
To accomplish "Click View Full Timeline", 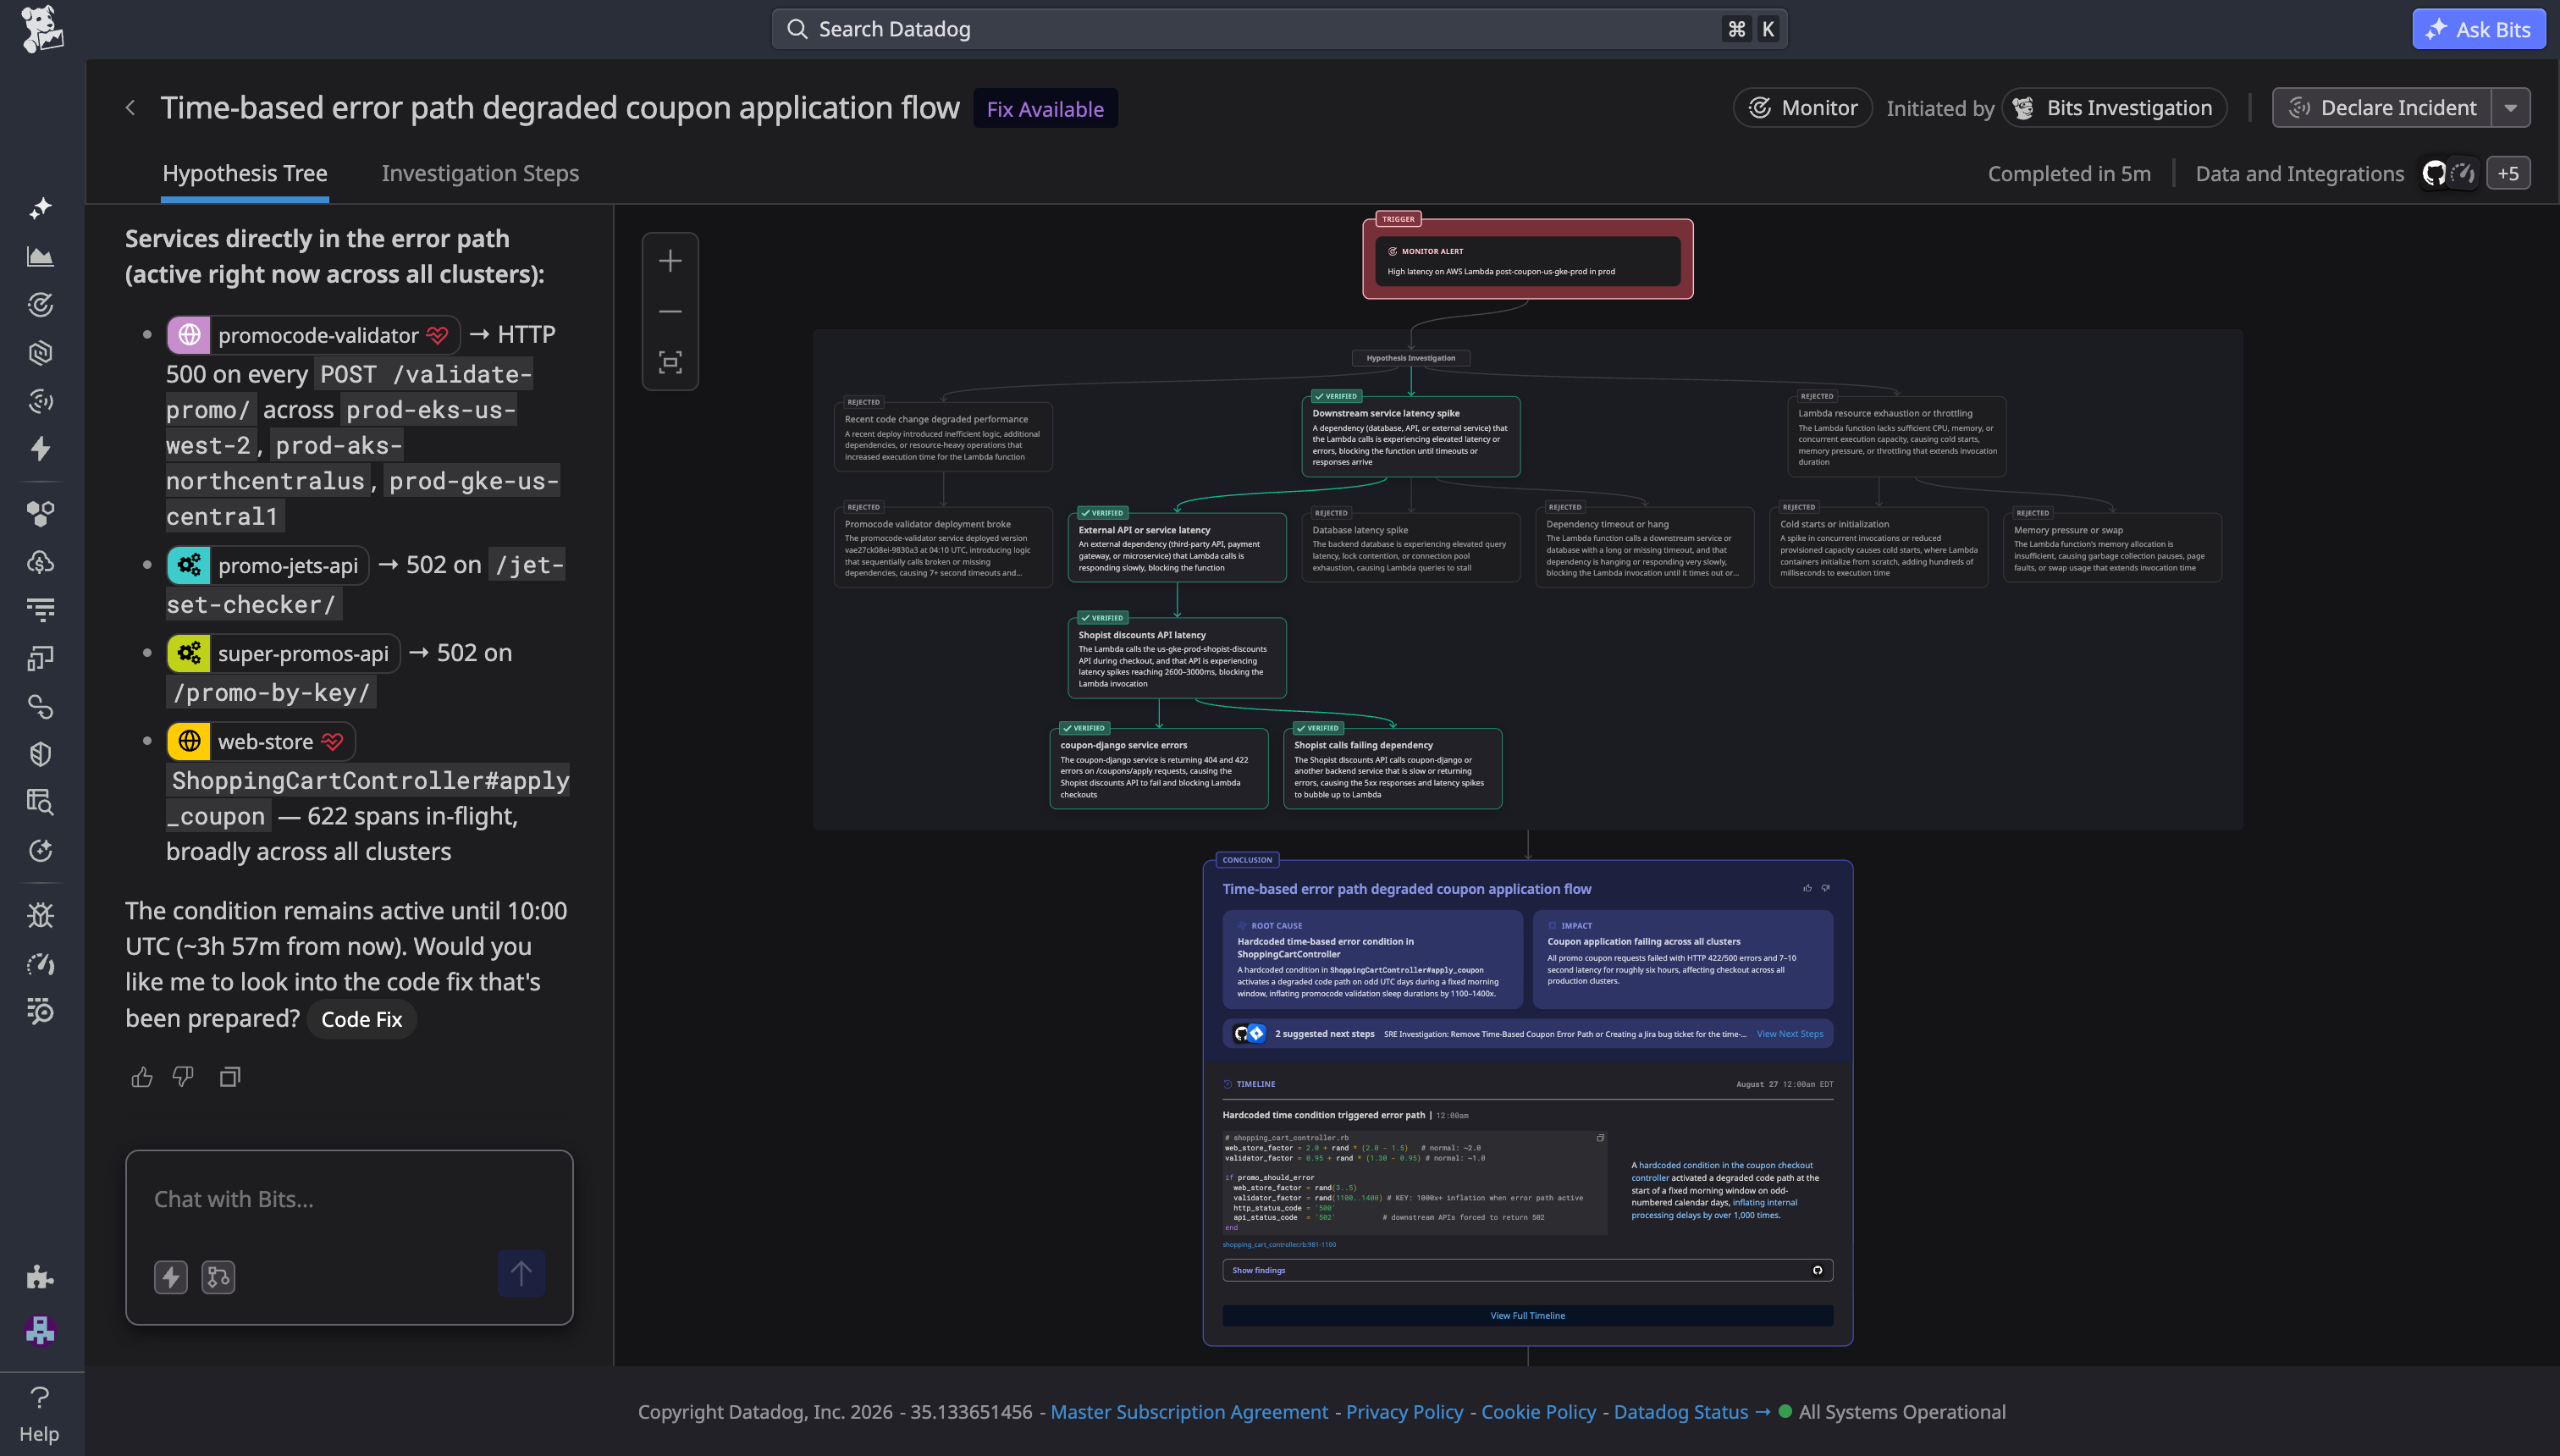I will pos(1527,1316).
